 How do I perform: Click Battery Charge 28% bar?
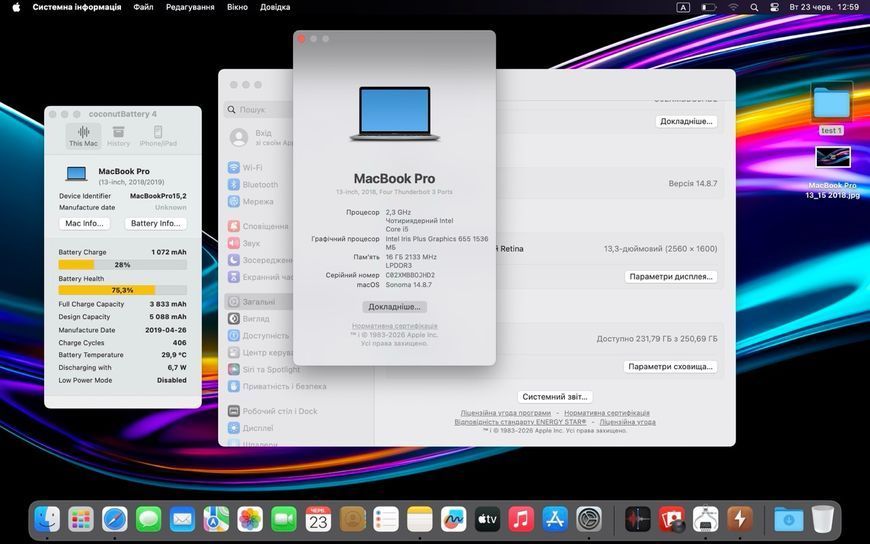pos(122,265)
